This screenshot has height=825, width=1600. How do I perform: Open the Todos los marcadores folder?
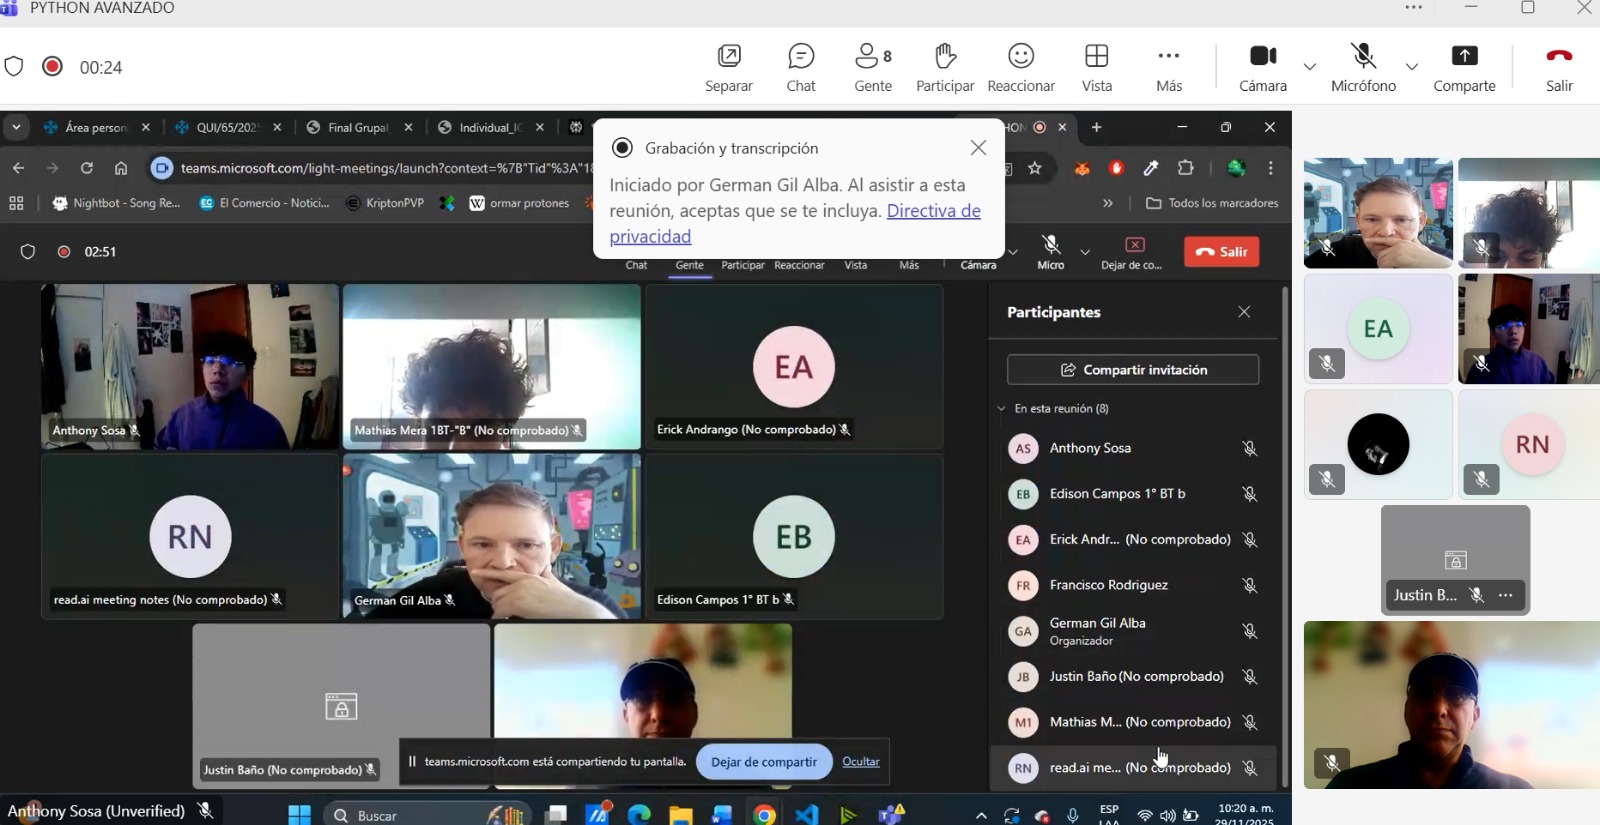(1212, 203)
